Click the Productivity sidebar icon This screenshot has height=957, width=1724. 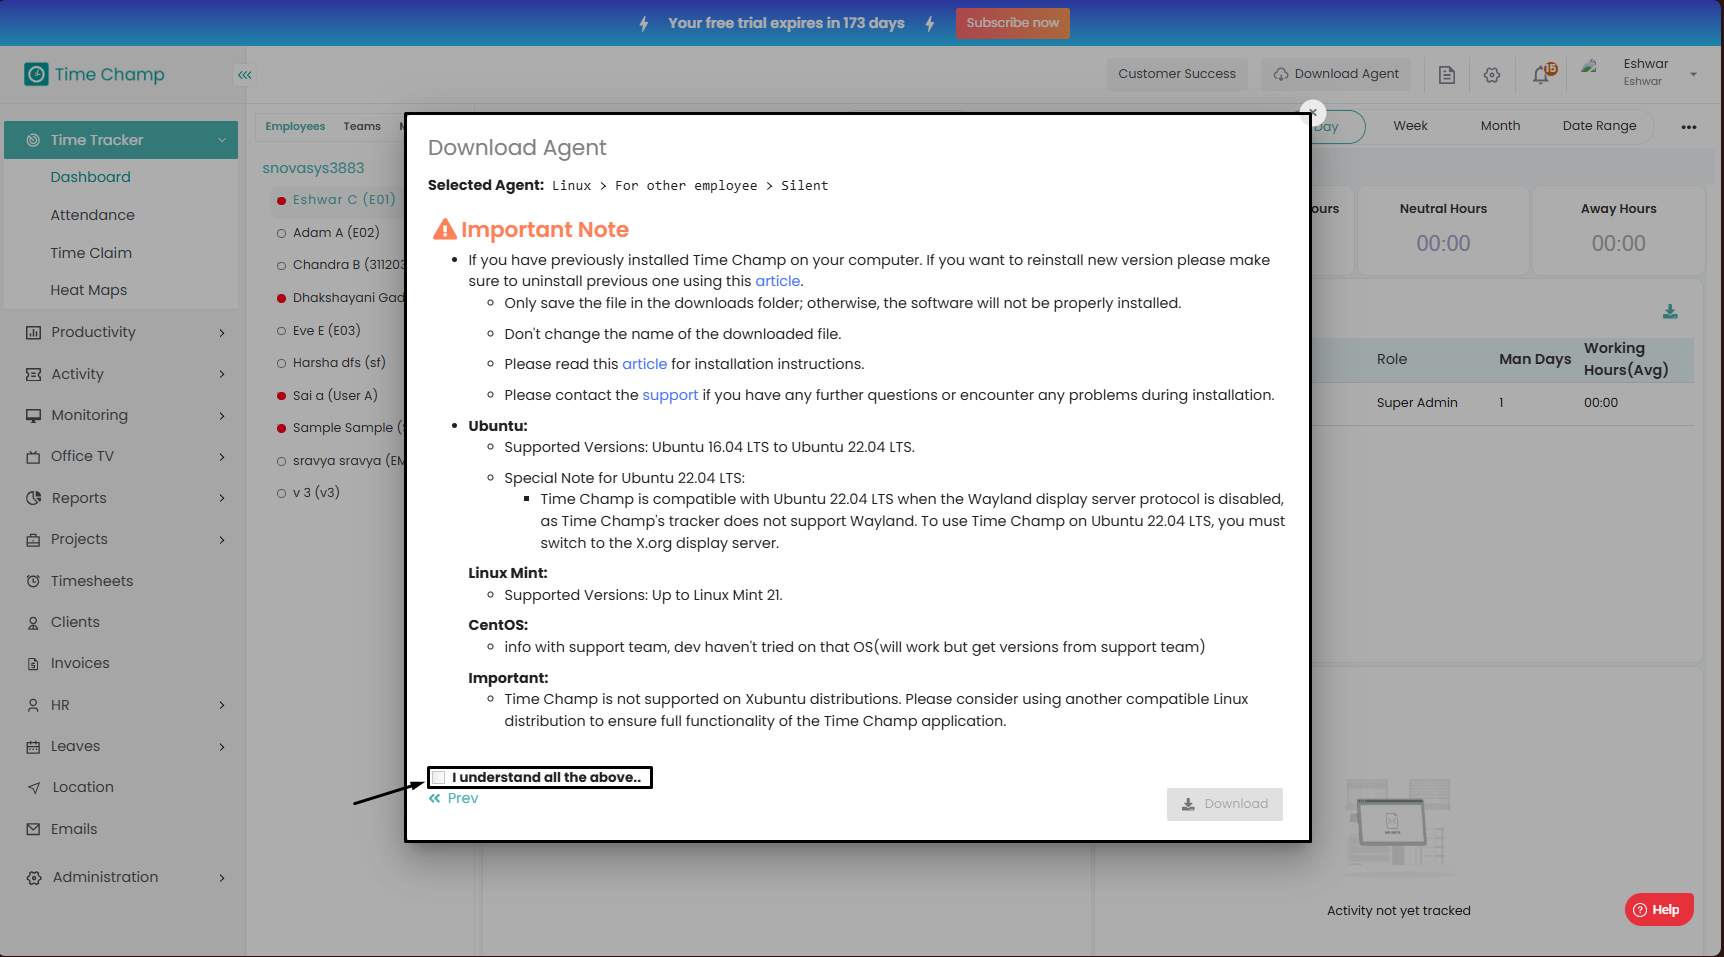pos(33,333)
